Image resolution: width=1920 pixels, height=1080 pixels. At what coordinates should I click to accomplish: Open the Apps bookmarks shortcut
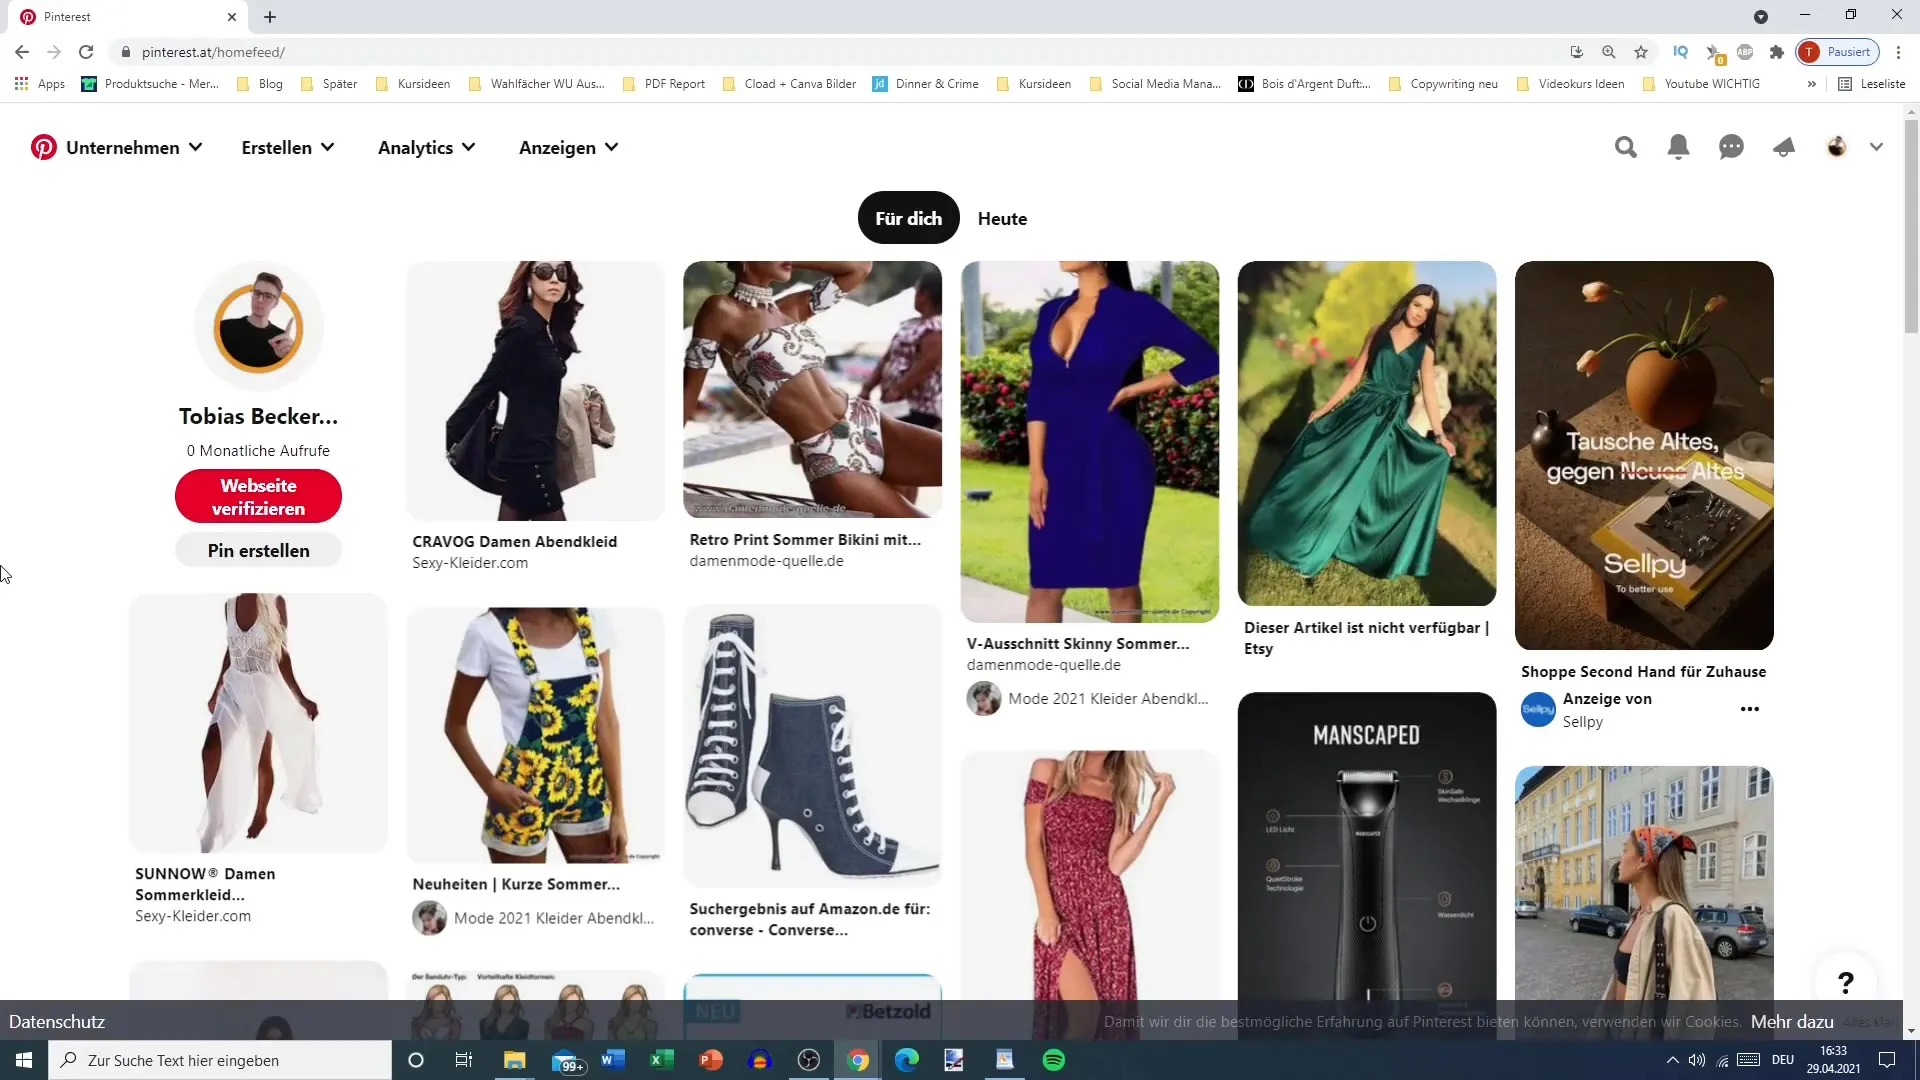(40, 84)
